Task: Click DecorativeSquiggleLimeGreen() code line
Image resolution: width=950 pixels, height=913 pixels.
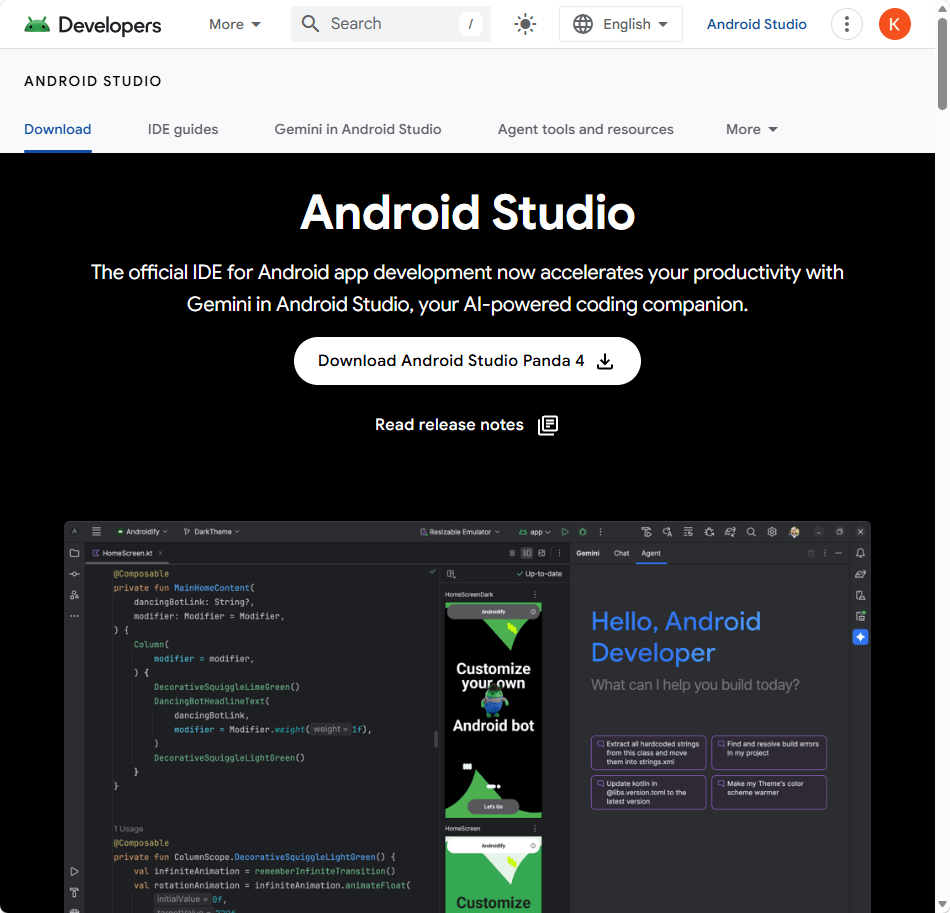Action: click(x=227, y=687)
